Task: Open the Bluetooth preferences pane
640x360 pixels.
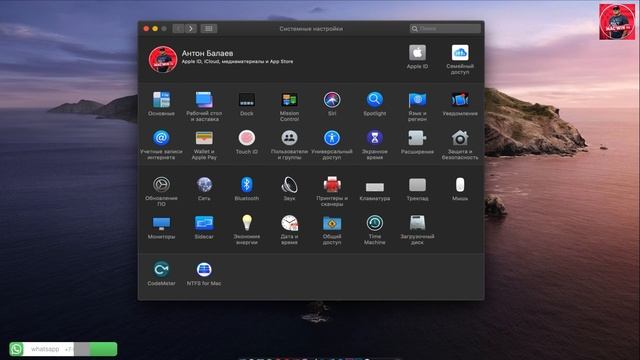Action: [247, 185]
